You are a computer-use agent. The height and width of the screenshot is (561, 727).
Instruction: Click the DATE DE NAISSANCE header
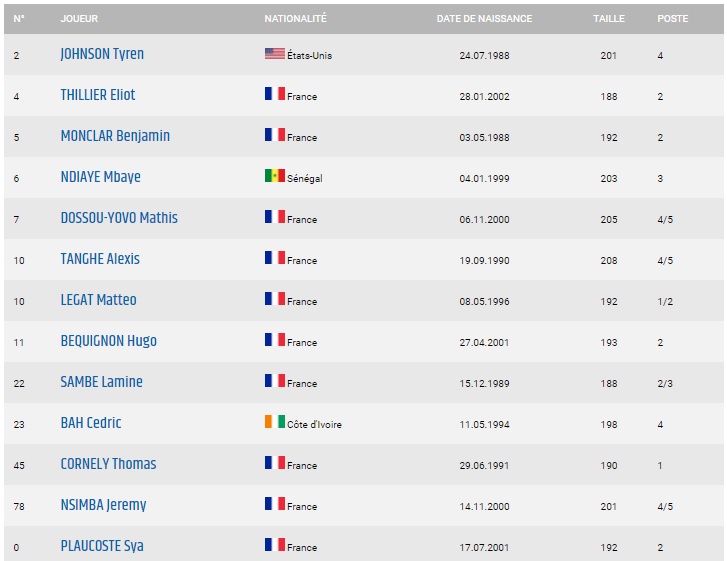[484, 19]
